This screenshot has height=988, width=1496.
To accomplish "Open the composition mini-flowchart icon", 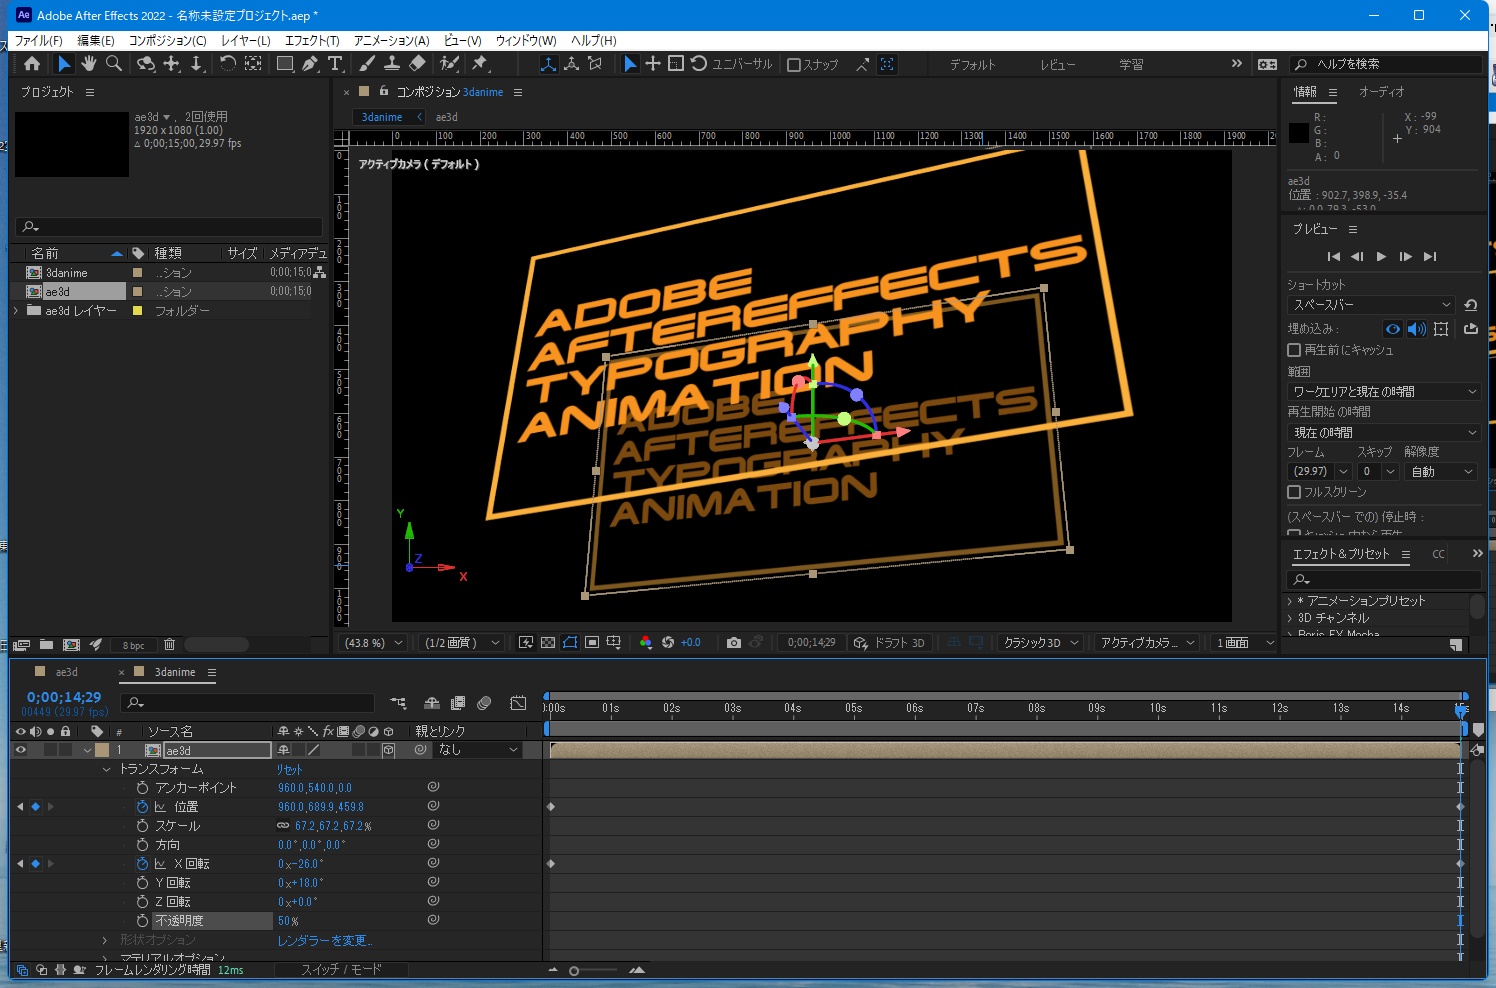I will (398, 703).
